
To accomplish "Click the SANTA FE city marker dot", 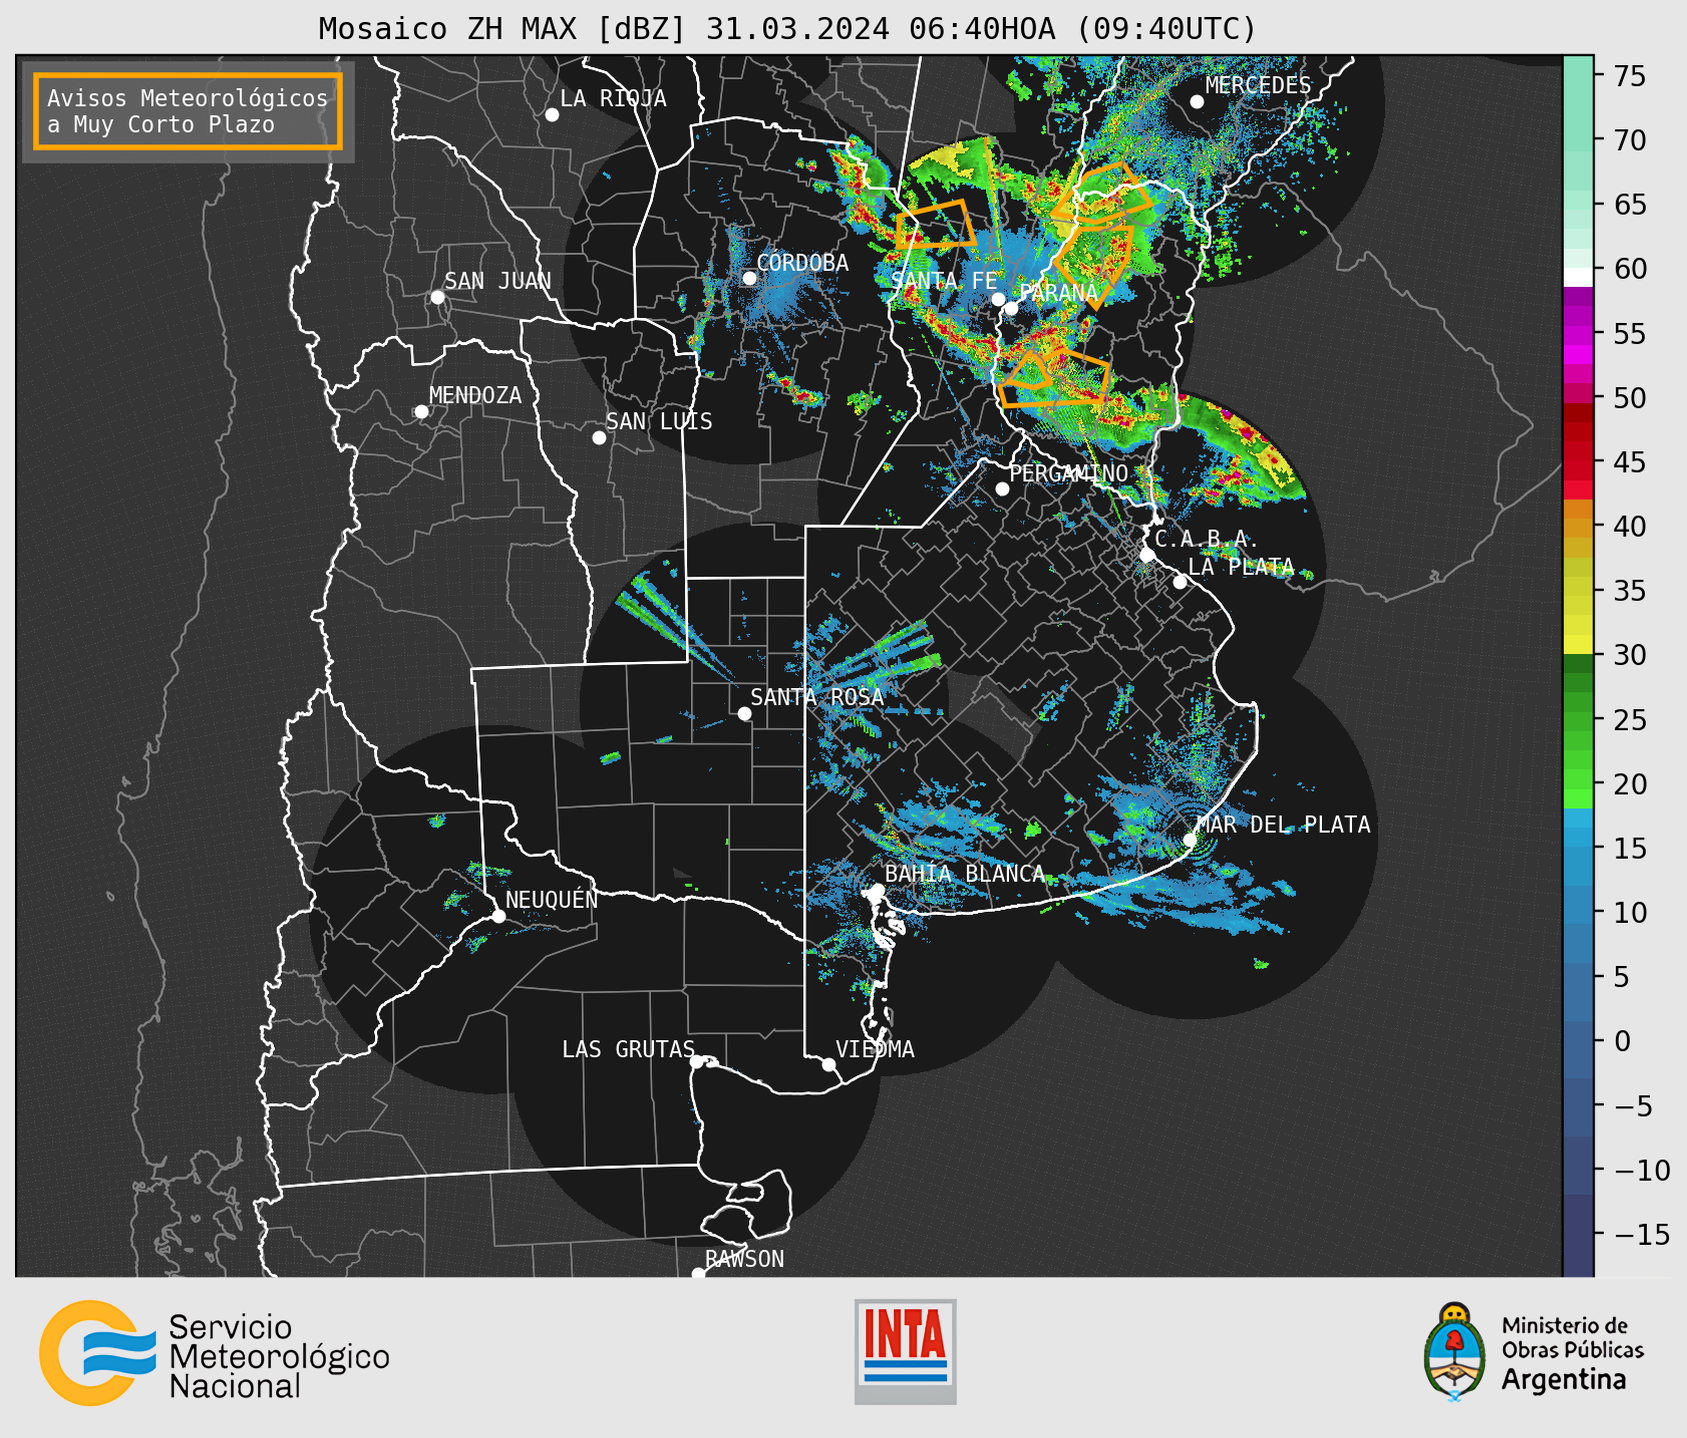I will 998,299.
